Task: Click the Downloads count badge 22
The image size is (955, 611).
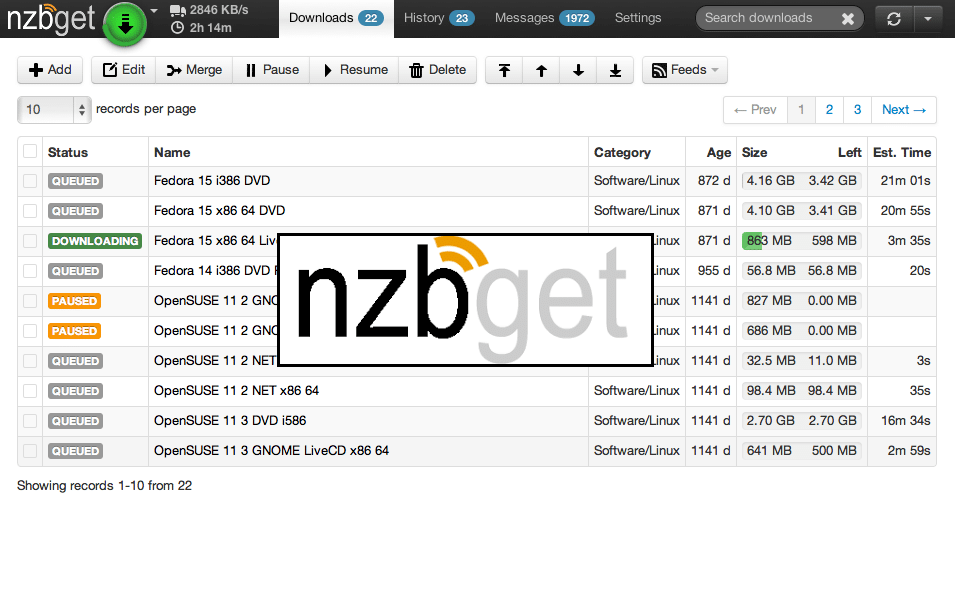Action: (371, 18)
